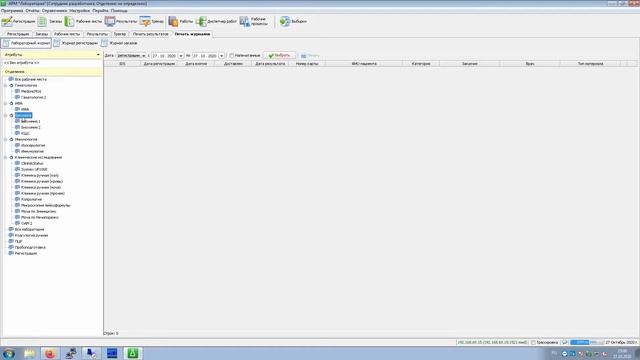This screenshot has width=640, height=360.
Task: Click the blue progress bar in status bar
Action: pos(586,342)
